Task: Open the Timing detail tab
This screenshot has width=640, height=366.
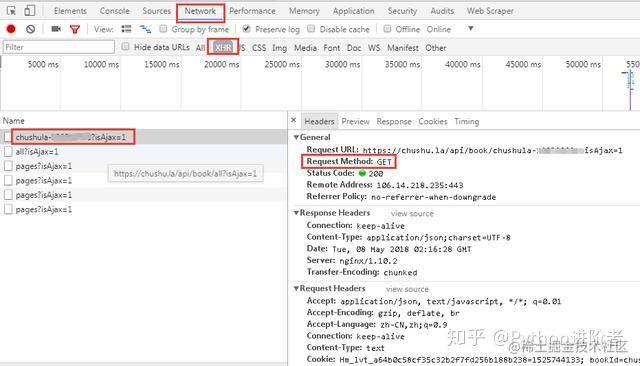Action: pos(467,121)
